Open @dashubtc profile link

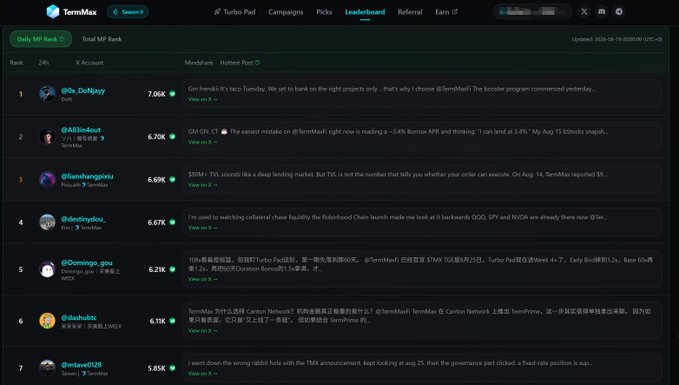coord(79,317)
